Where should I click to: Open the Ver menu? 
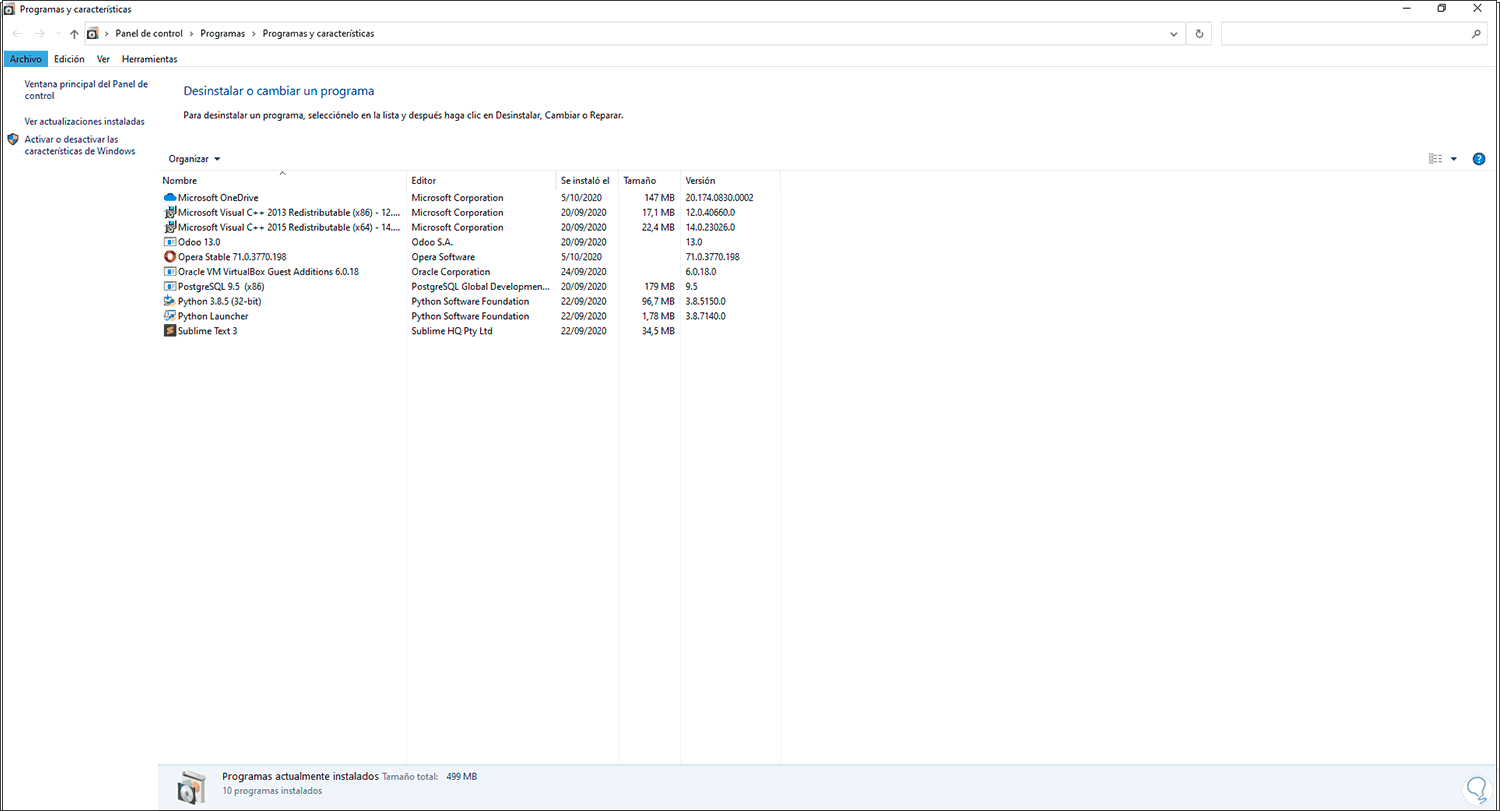[103, 59]
